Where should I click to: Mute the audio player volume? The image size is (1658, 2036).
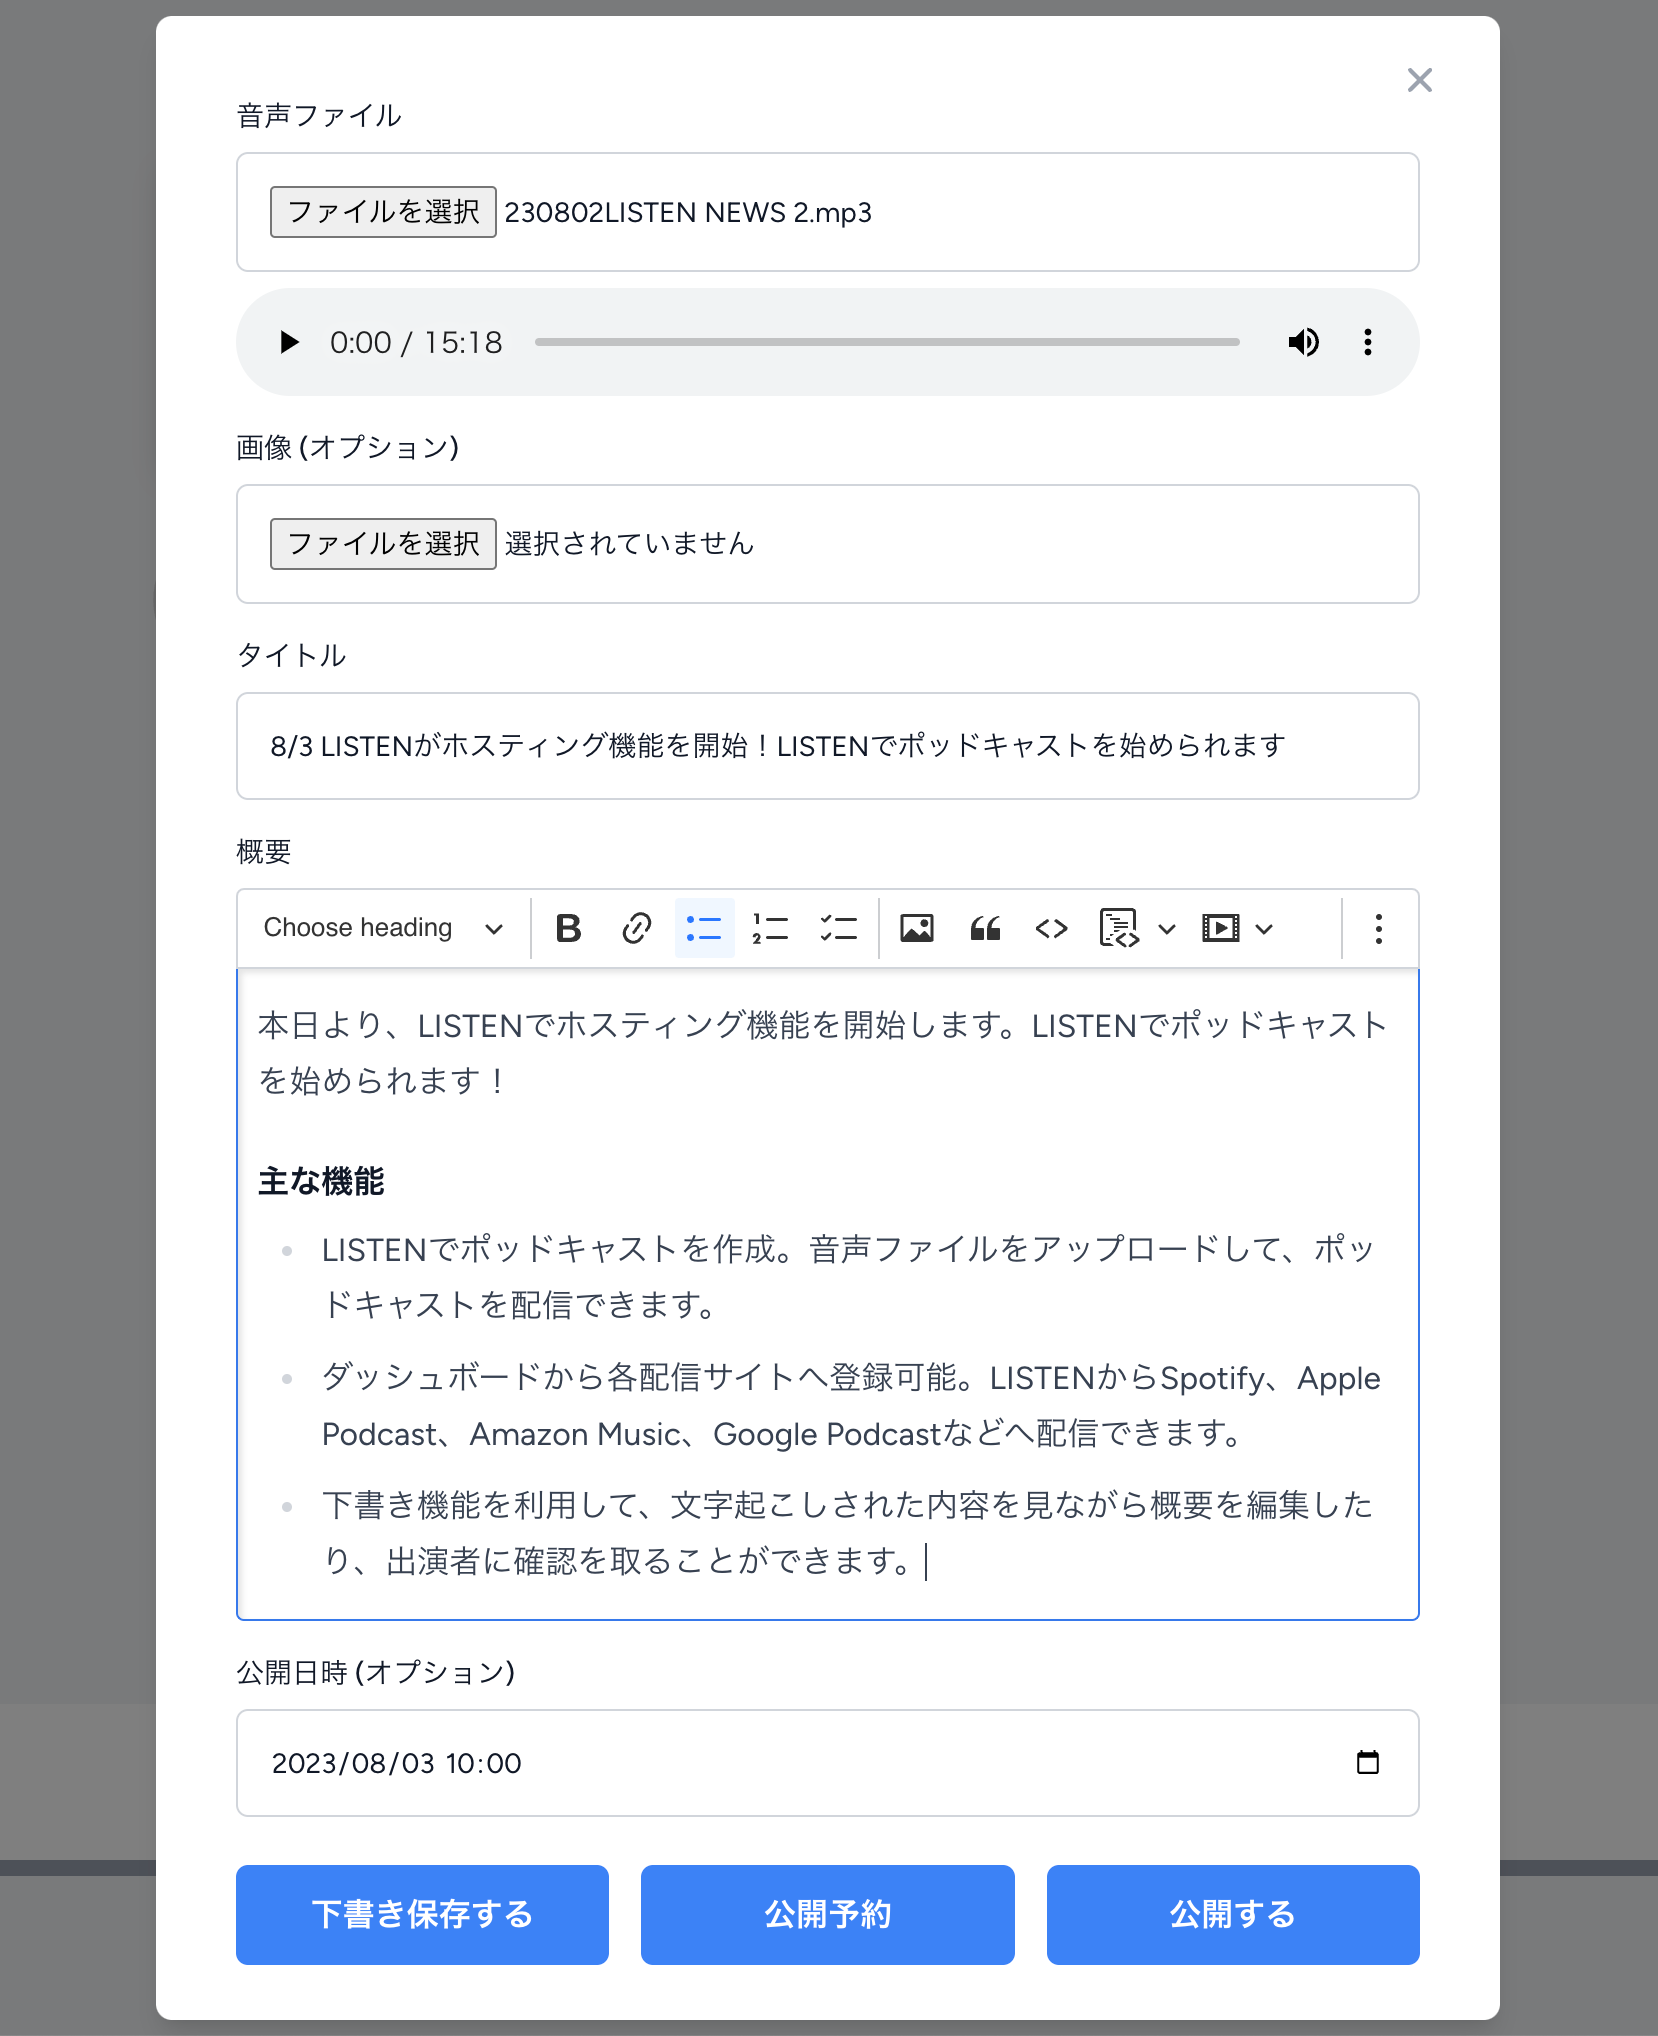click(1304, 342)
